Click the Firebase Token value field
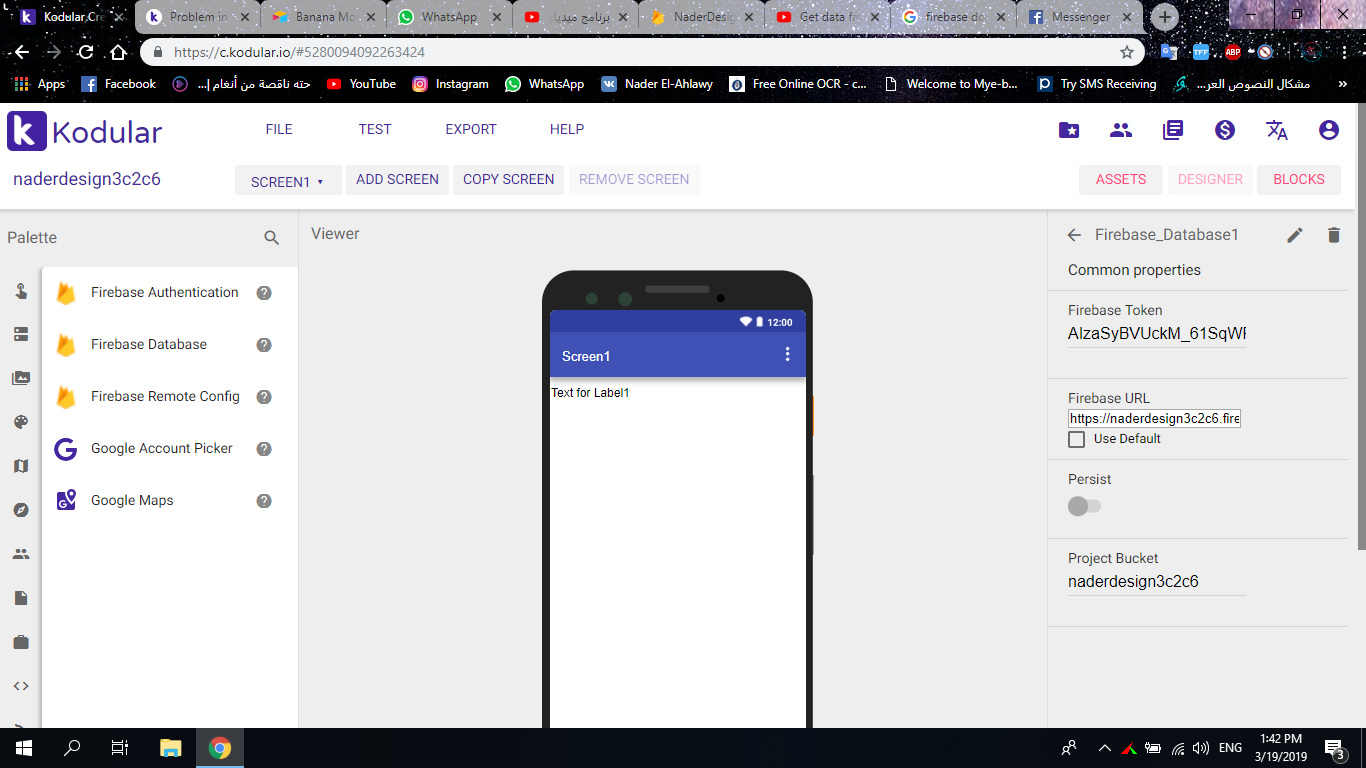 (1157, 334)
